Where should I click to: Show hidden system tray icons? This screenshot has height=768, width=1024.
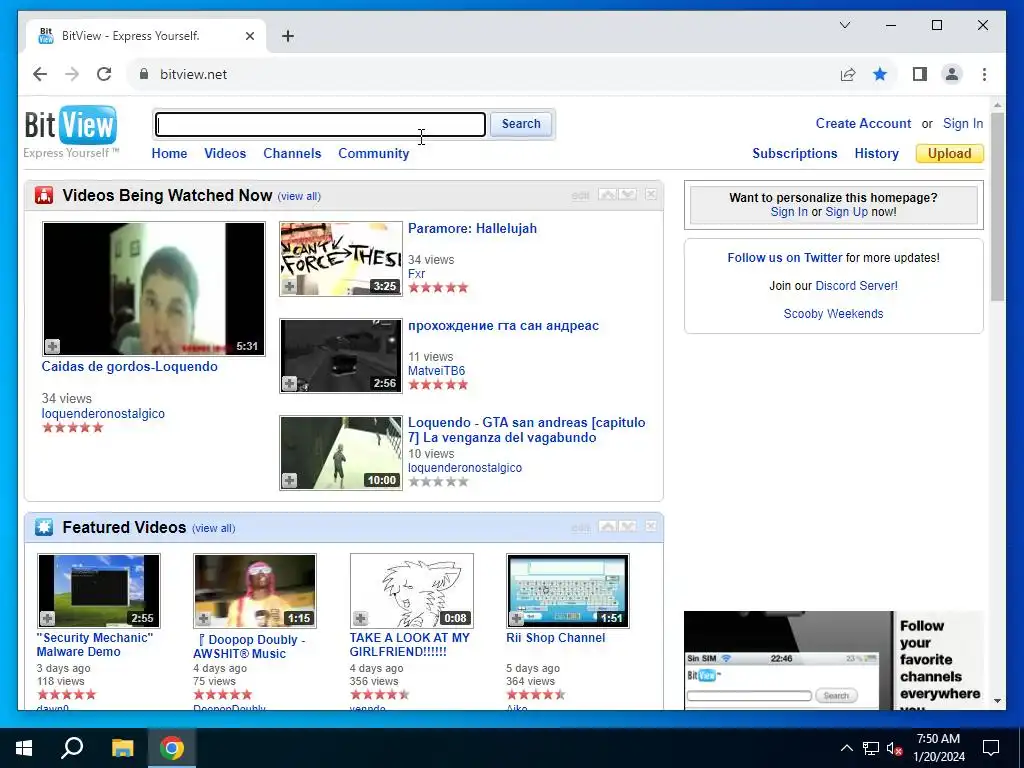tap(846, 748)
